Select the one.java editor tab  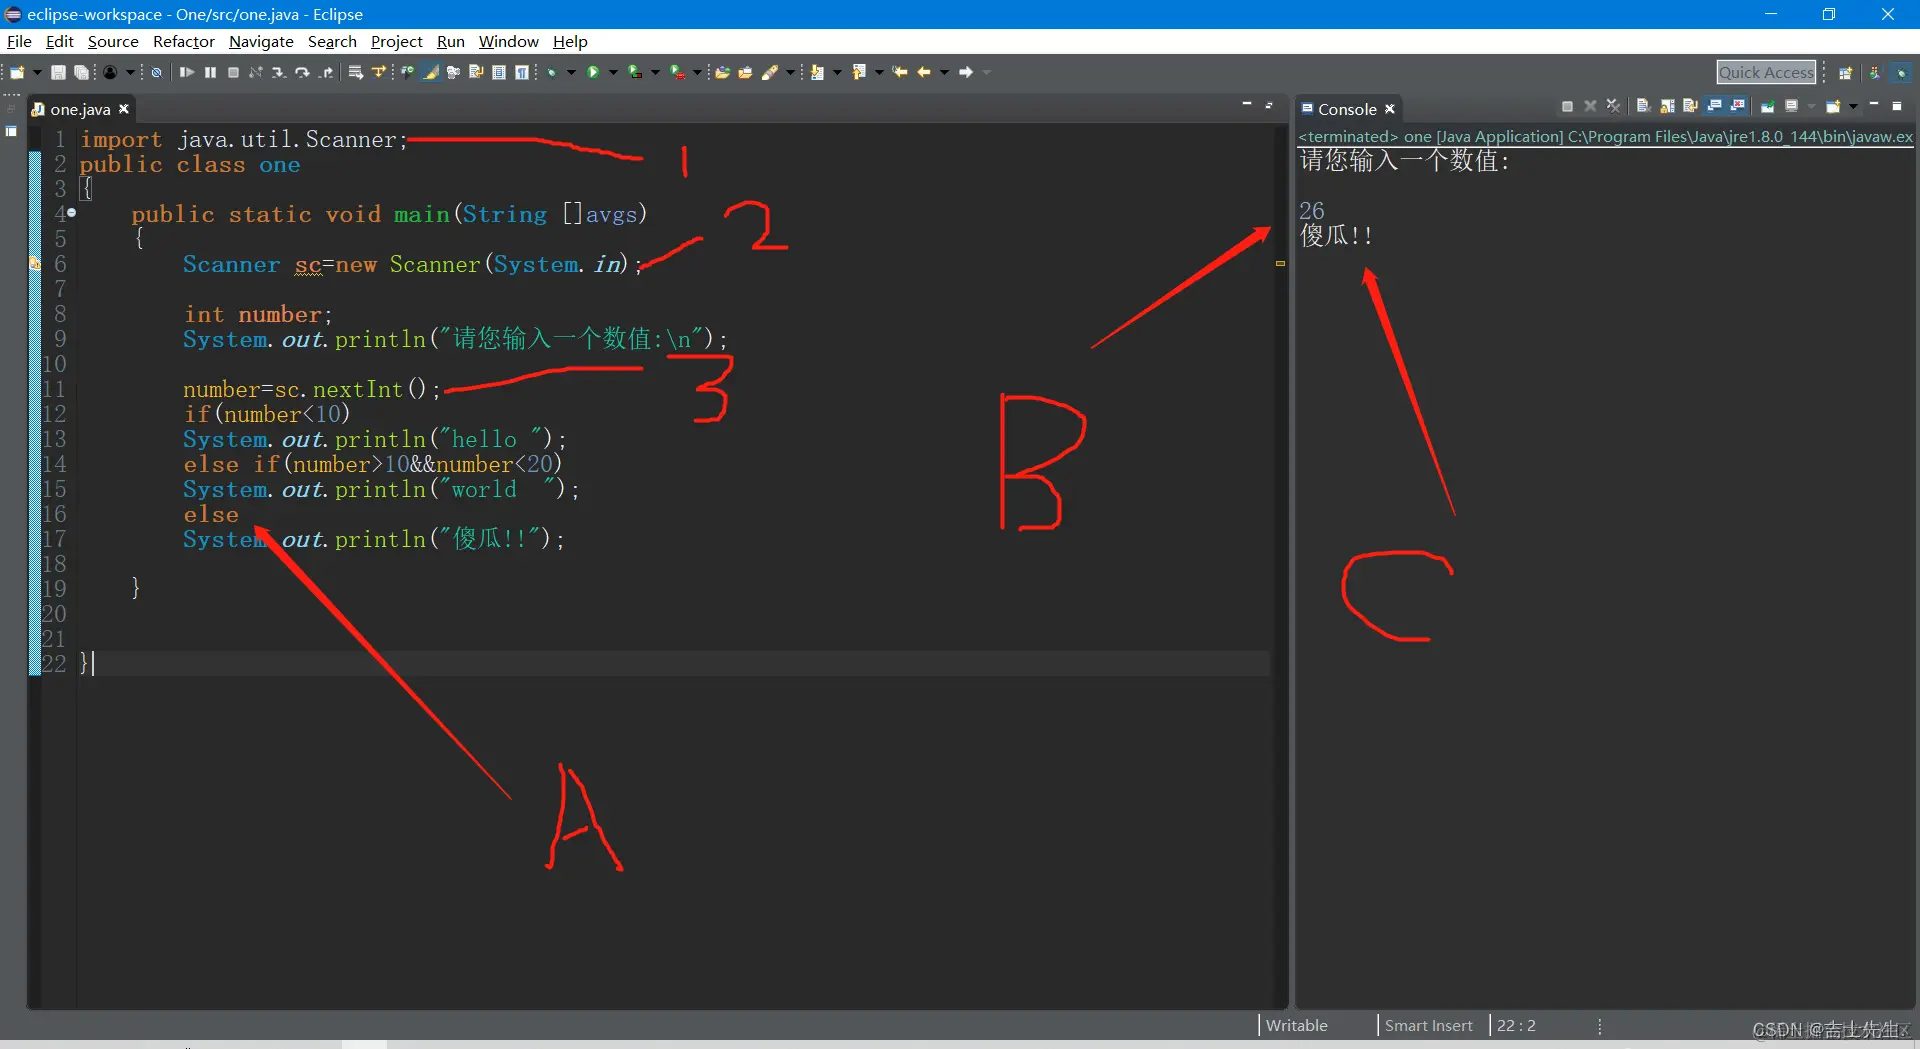coord(80,109)
